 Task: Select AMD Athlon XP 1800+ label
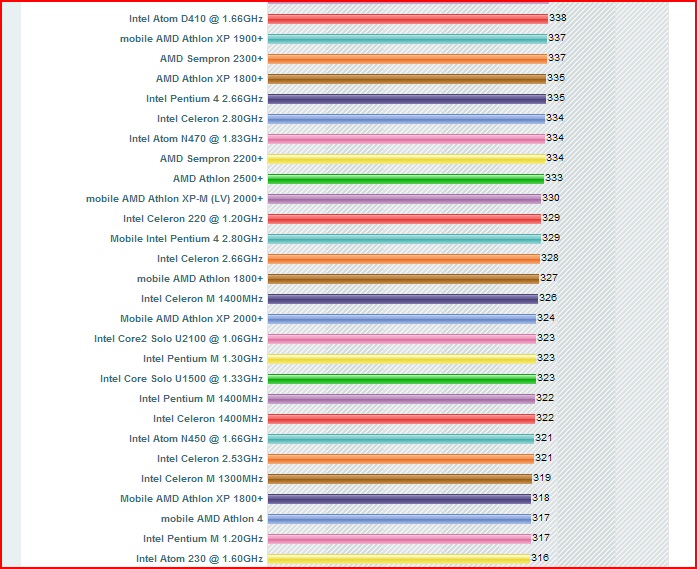coord(209,79)
